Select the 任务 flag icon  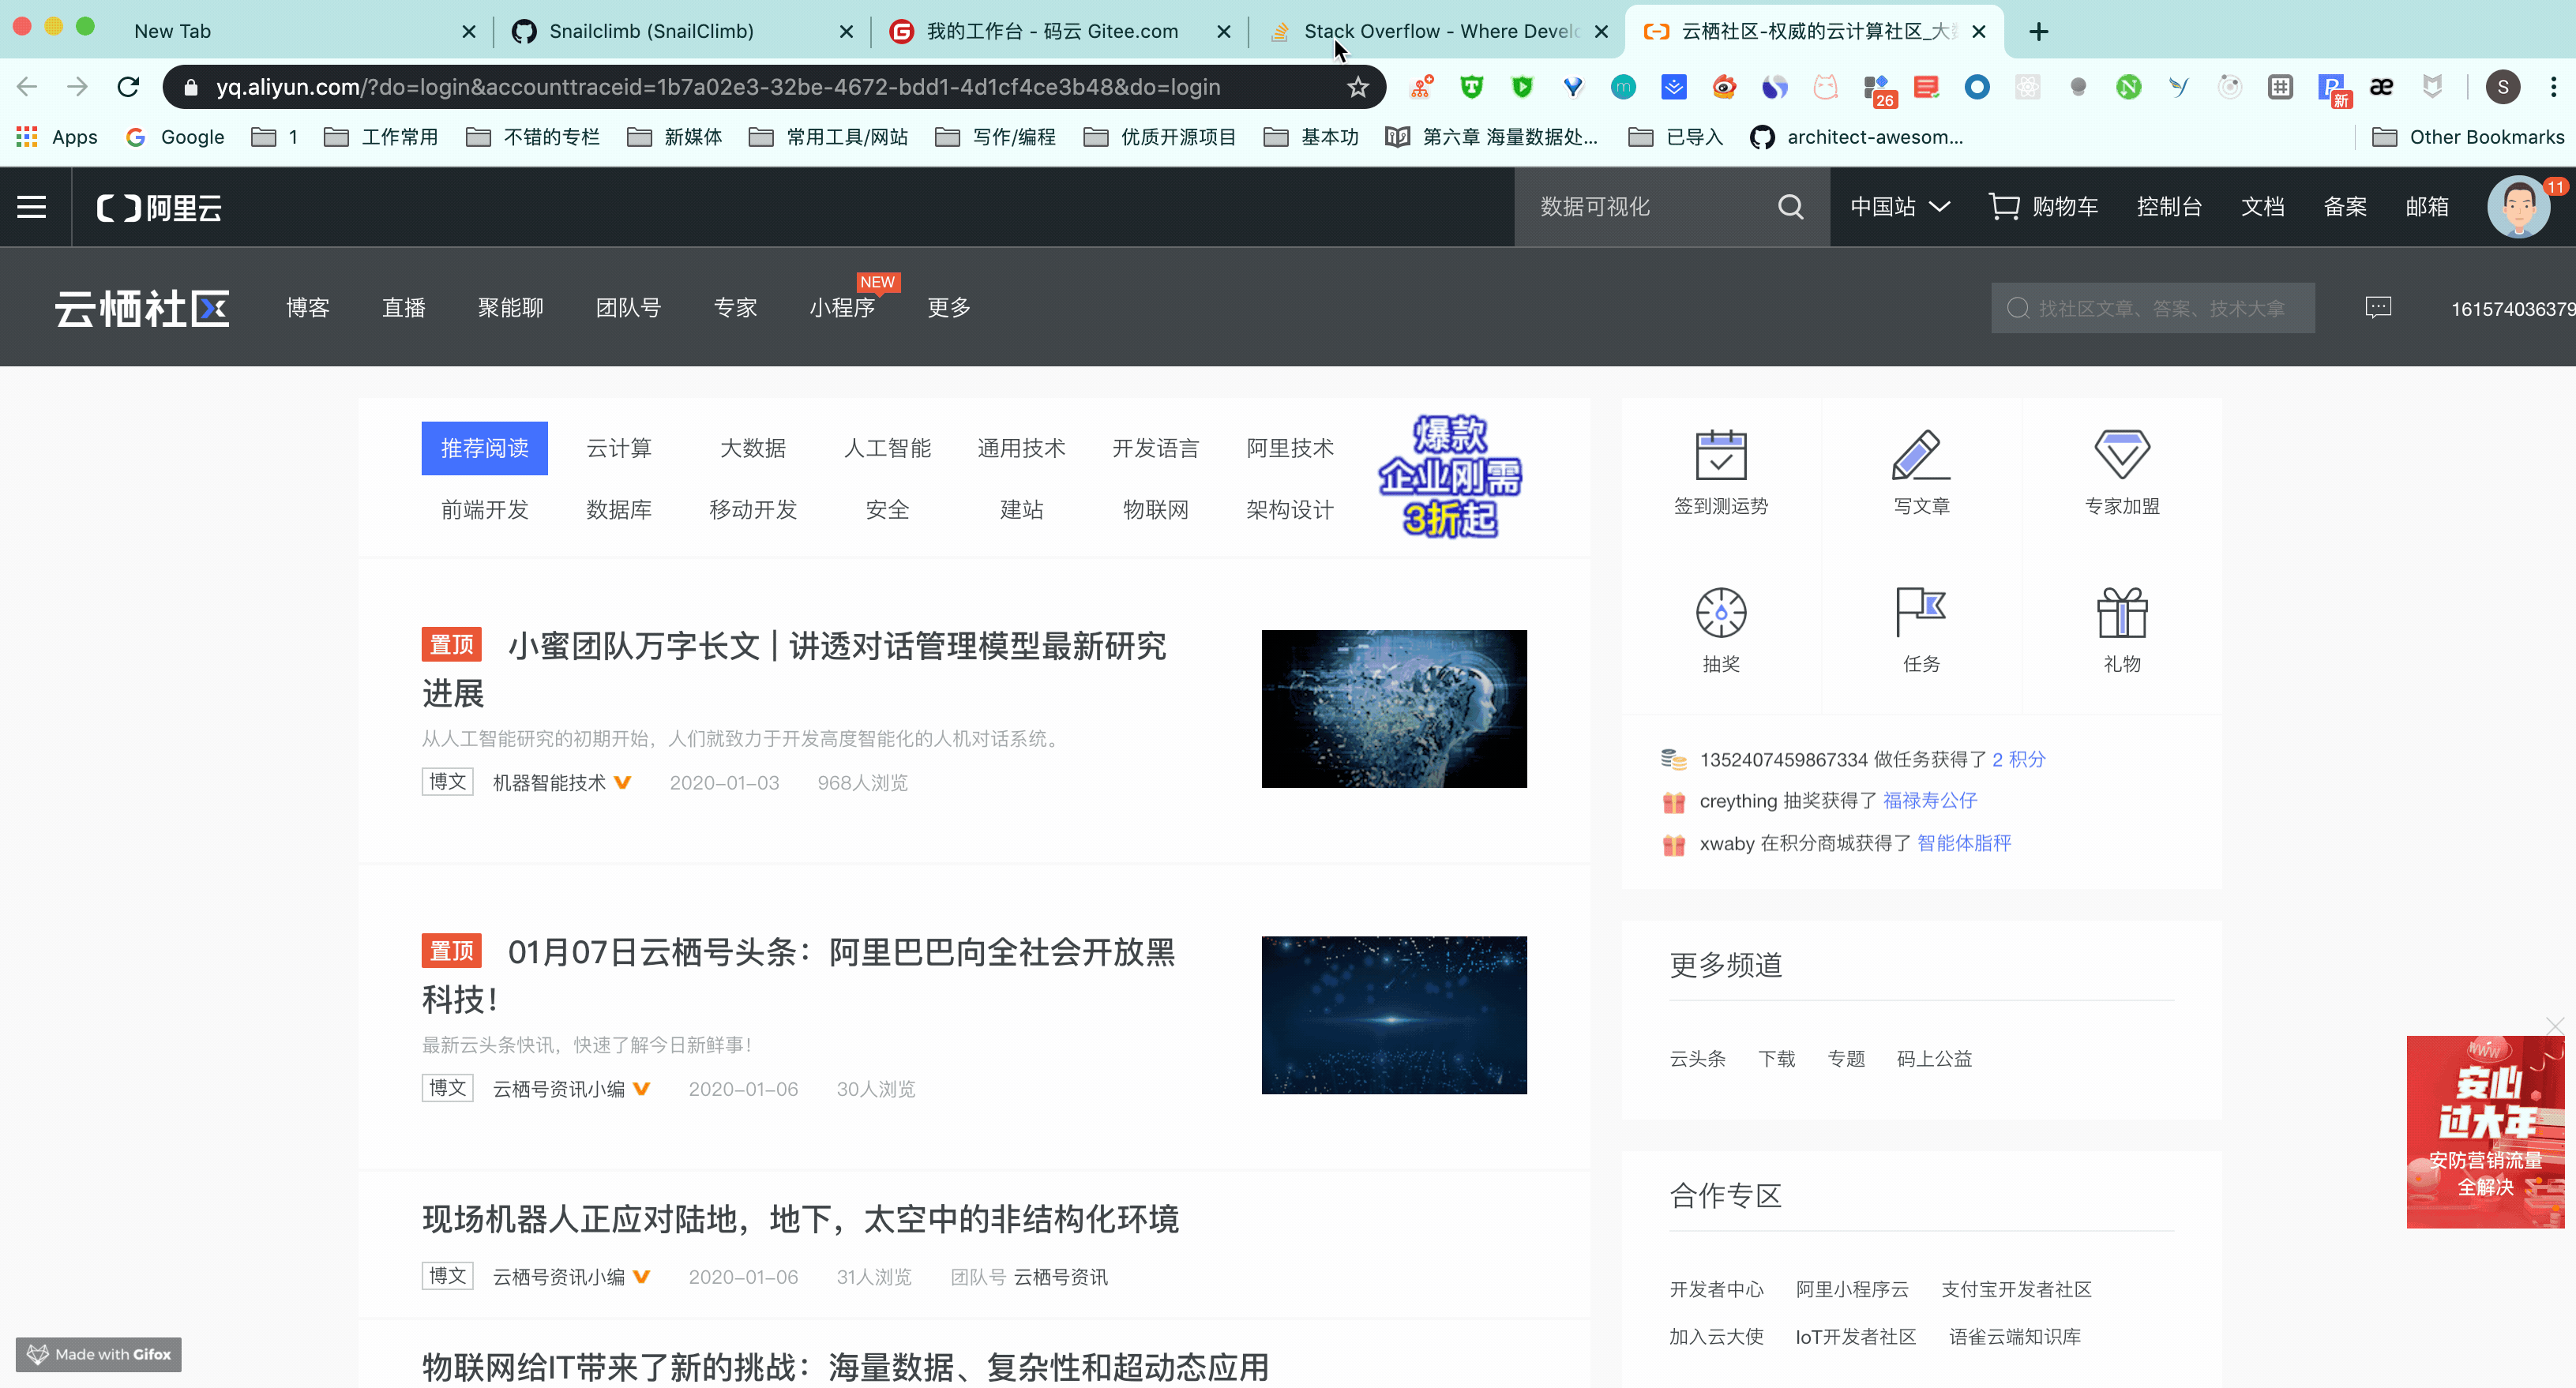click(1920, 613)
